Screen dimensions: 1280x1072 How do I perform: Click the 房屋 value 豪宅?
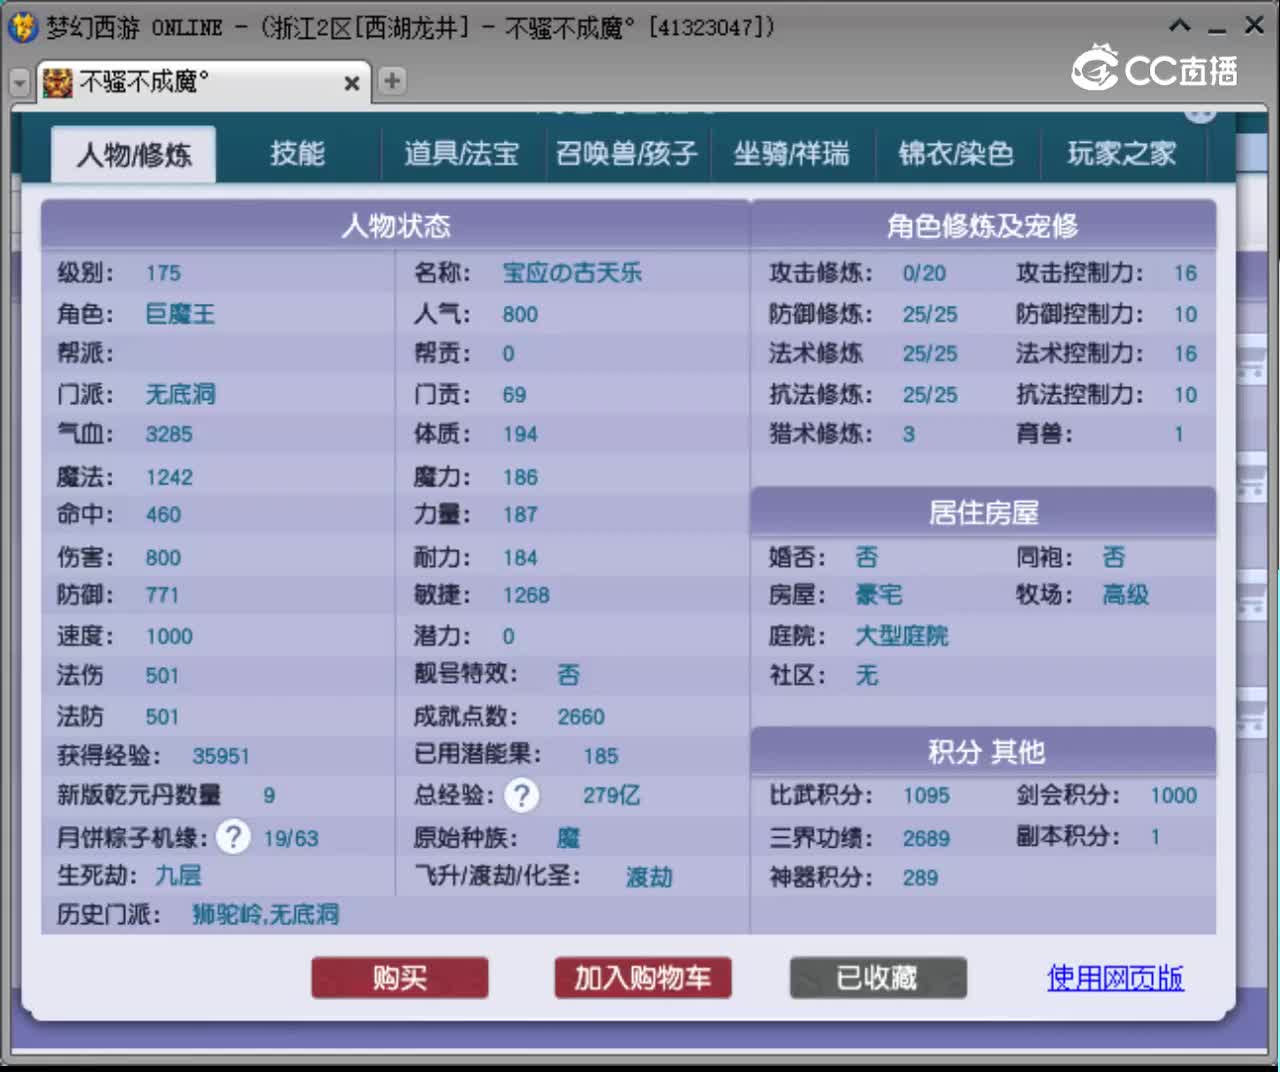point(879,595)
